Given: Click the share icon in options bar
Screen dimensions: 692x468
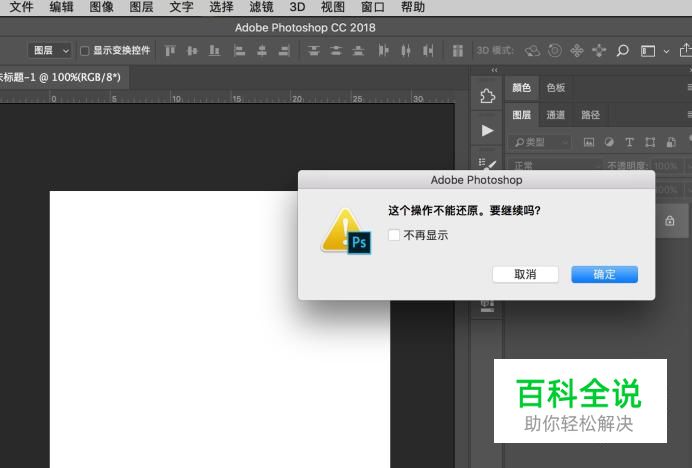Looking at the screenshot, I should click(x=686, y=50).
